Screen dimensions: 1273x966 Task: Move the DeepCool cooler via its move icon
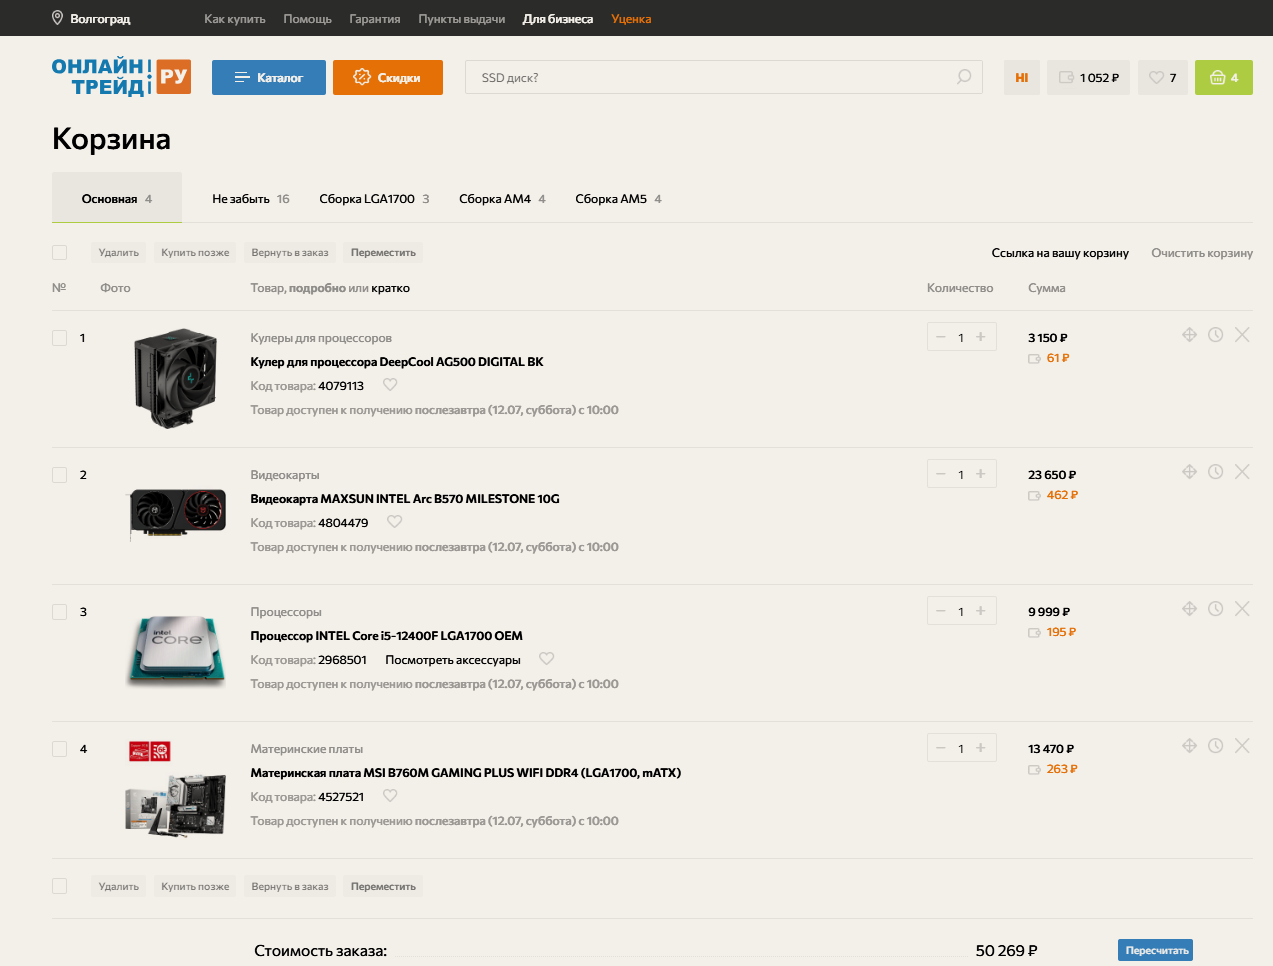[1189, 335]
